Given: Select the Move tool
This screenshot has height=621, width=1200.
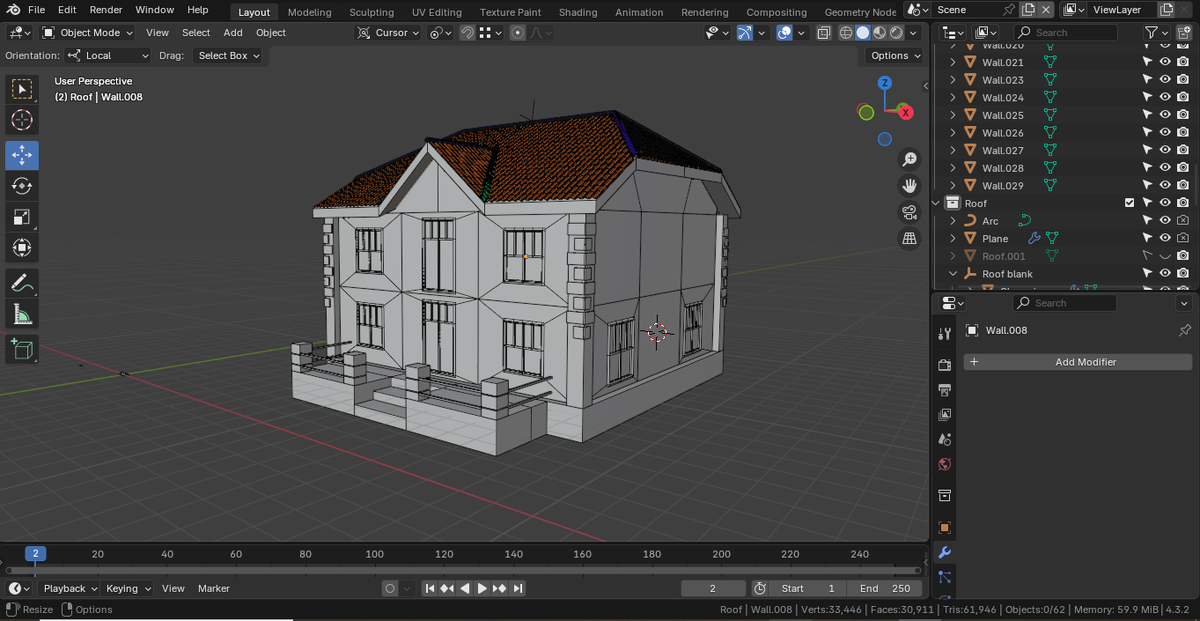Looking at the screenshot, I should point(22,155).
